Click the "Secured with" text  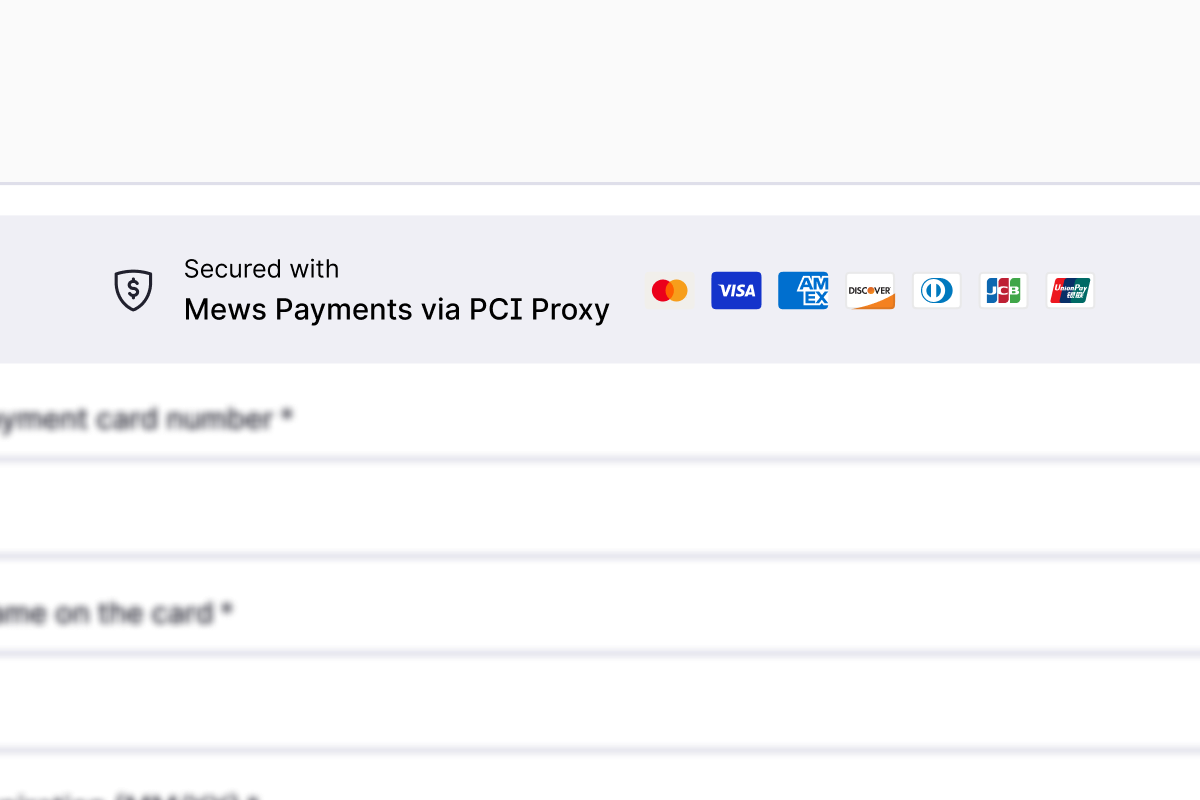pyautogui.click(x=261, y=269)
